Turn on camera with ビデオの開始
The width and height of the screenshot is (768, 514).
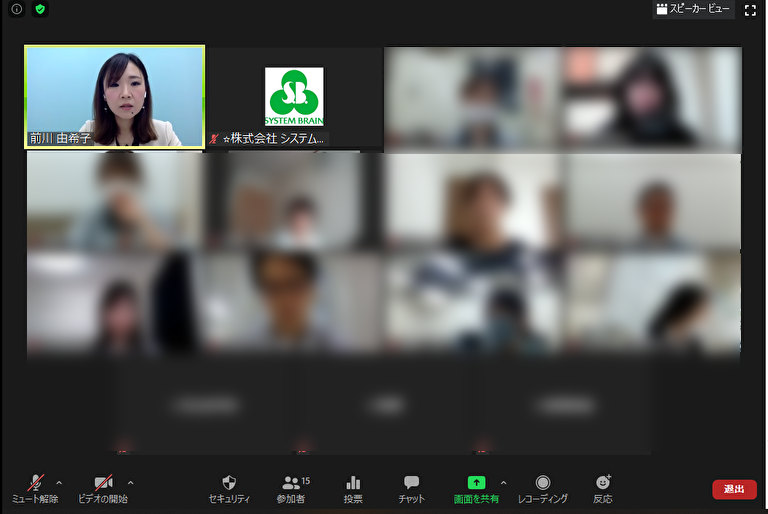[103, 488]
